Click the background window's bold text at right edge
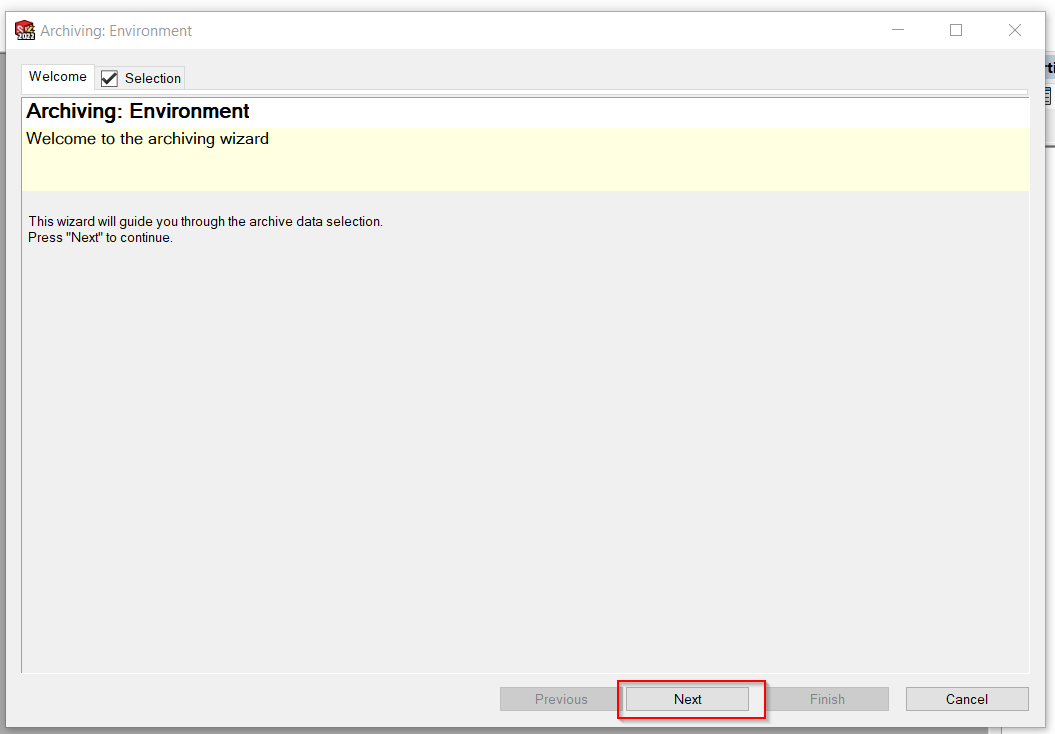The width and height of the screenshot is (1055, 734). (x=1048, y=68)
